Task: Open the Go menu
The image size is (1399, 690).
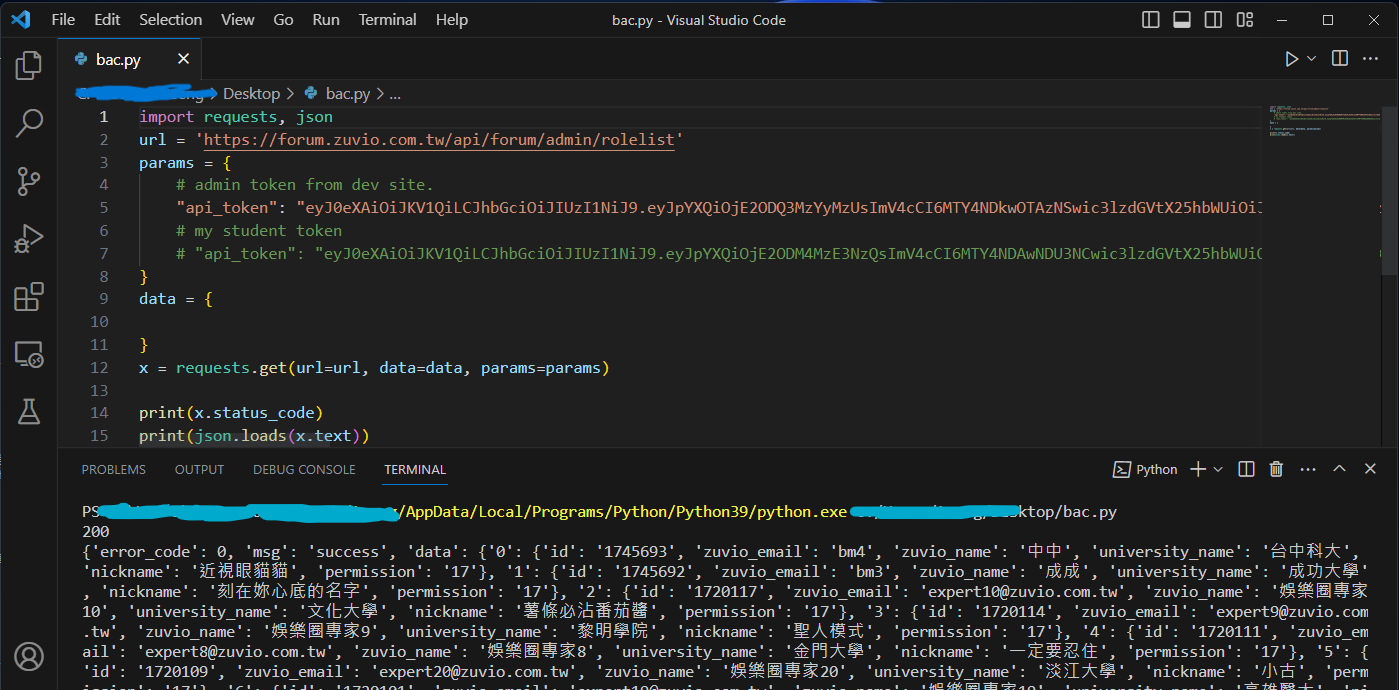Action: coord(283,20)
